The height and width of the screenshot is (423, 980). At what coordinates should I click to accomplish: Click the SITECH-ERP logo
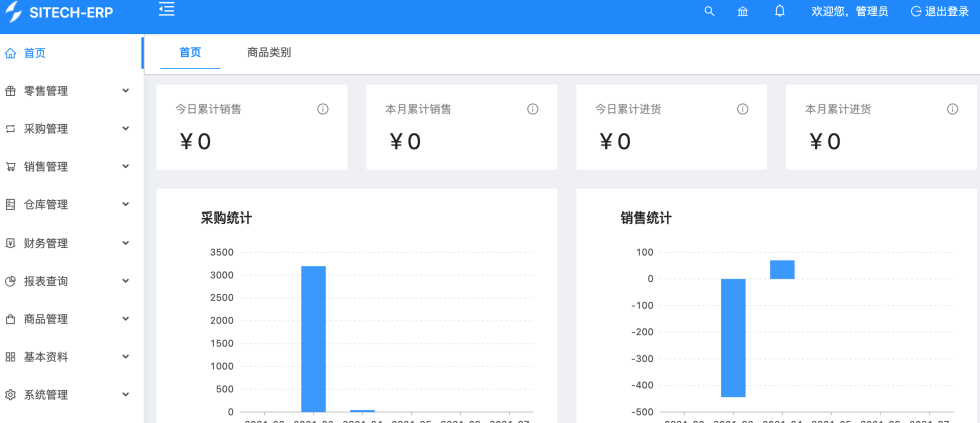60,11
